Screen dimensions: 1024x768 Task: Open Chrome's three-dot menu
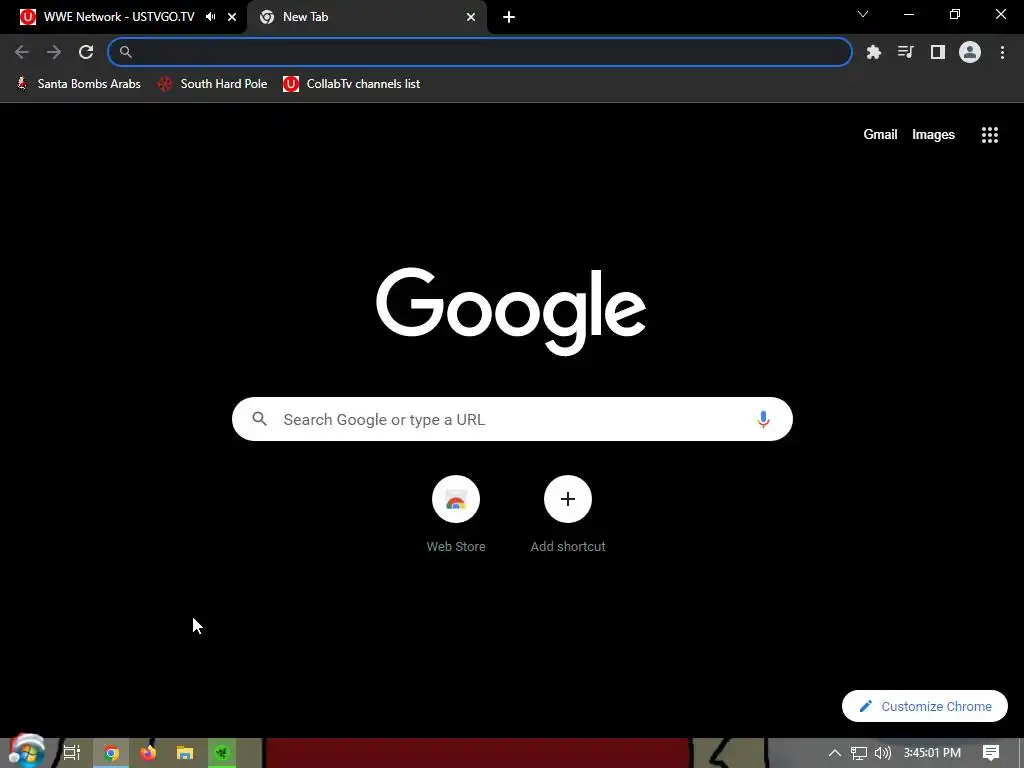[x=1002, y=52]
